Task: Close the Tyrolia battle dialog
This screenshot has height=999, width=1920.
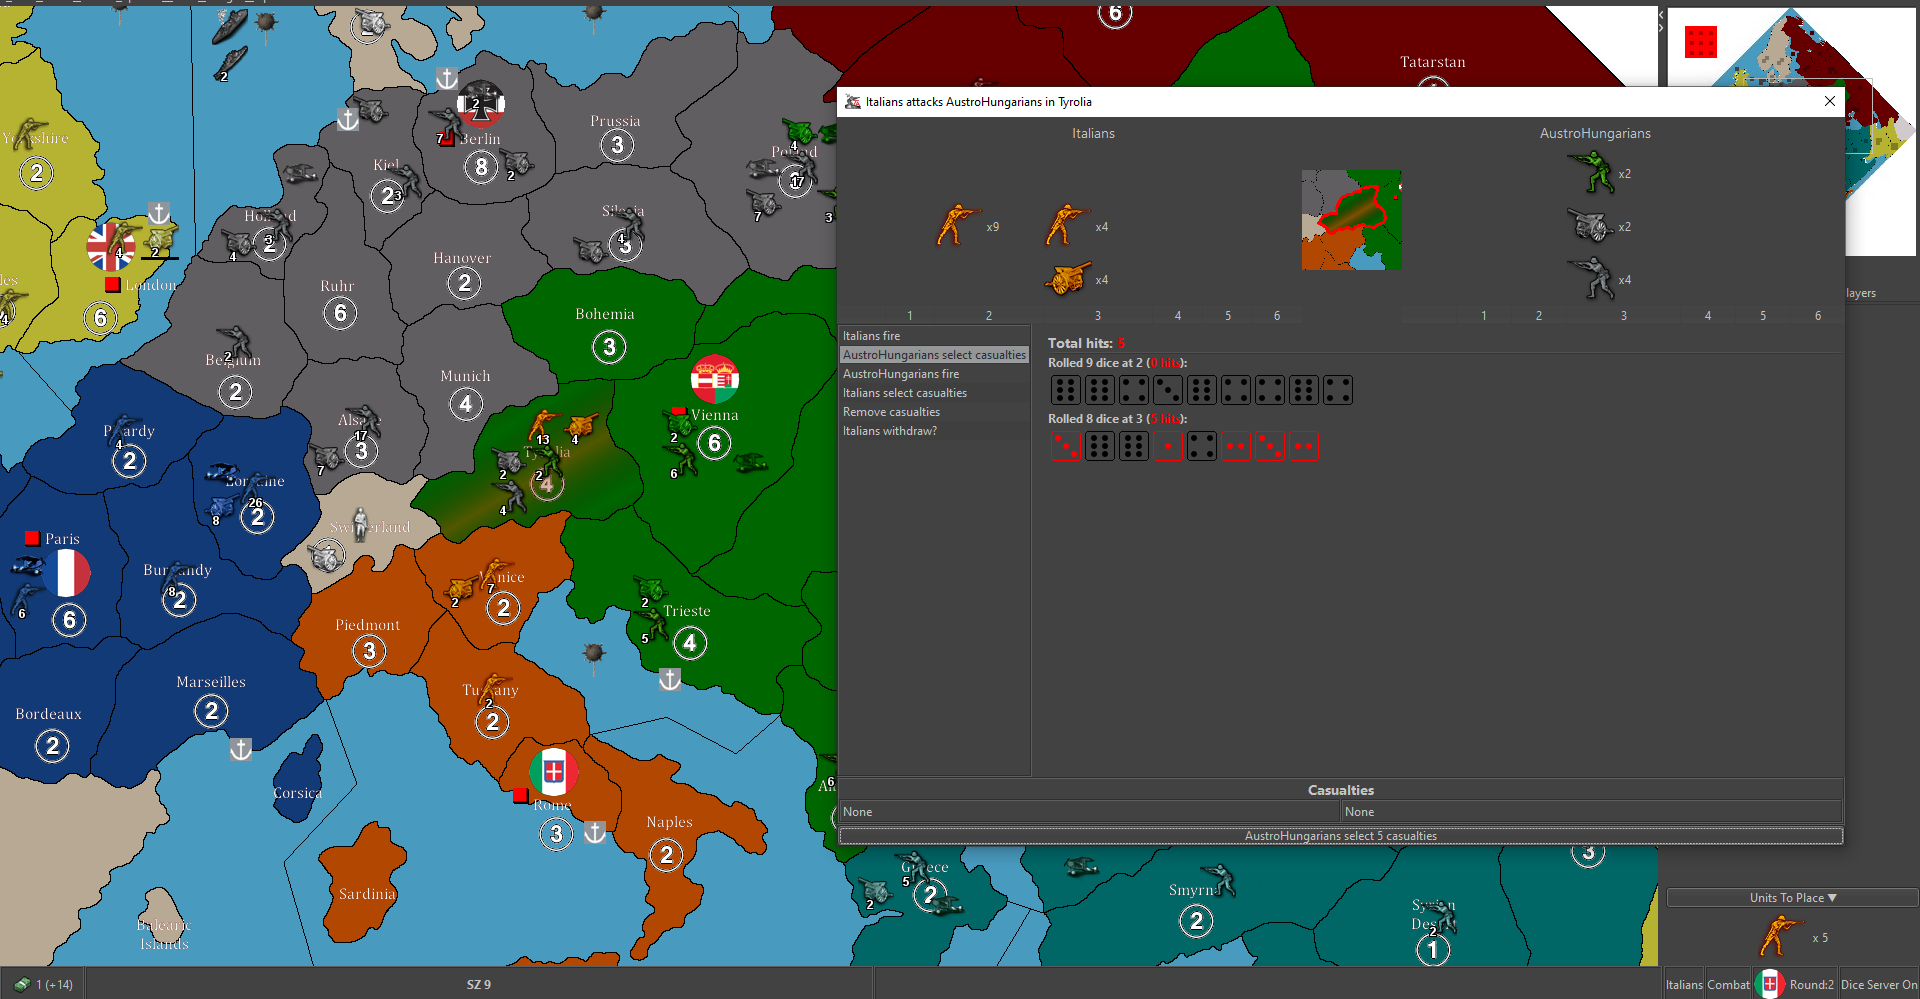Action: click(x=1829, y=101)
